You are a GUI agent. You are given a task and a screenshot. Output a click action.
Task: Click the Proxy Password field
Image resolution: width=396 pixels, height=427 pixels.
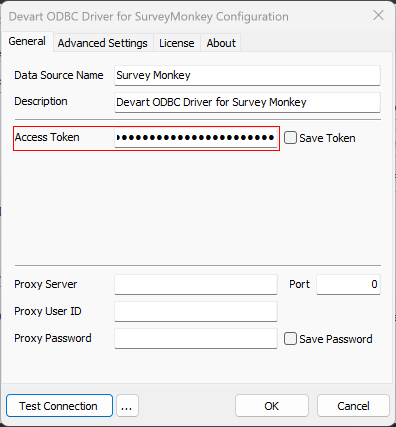[196, 338]
